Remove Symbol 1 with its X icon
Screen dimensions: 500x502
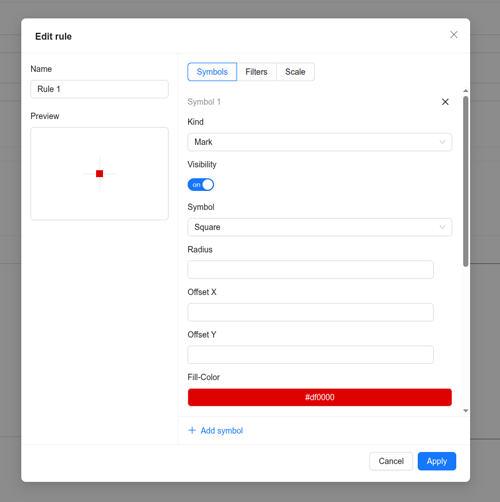(445, 102)
